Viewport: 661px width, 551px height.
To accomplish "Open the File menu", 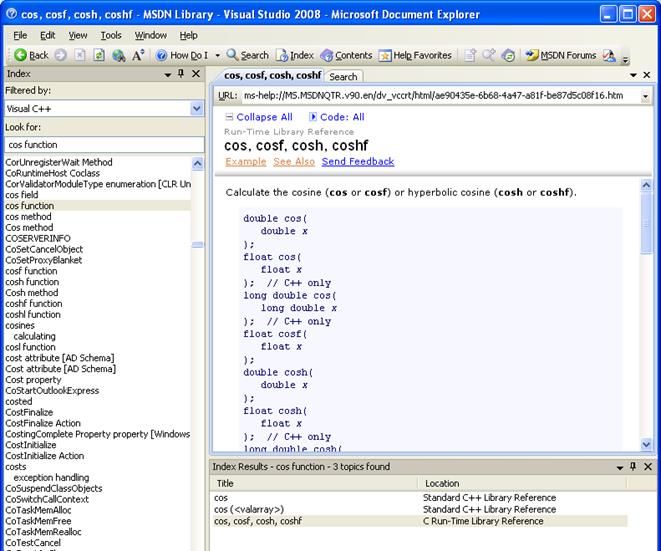I will 20,35.
